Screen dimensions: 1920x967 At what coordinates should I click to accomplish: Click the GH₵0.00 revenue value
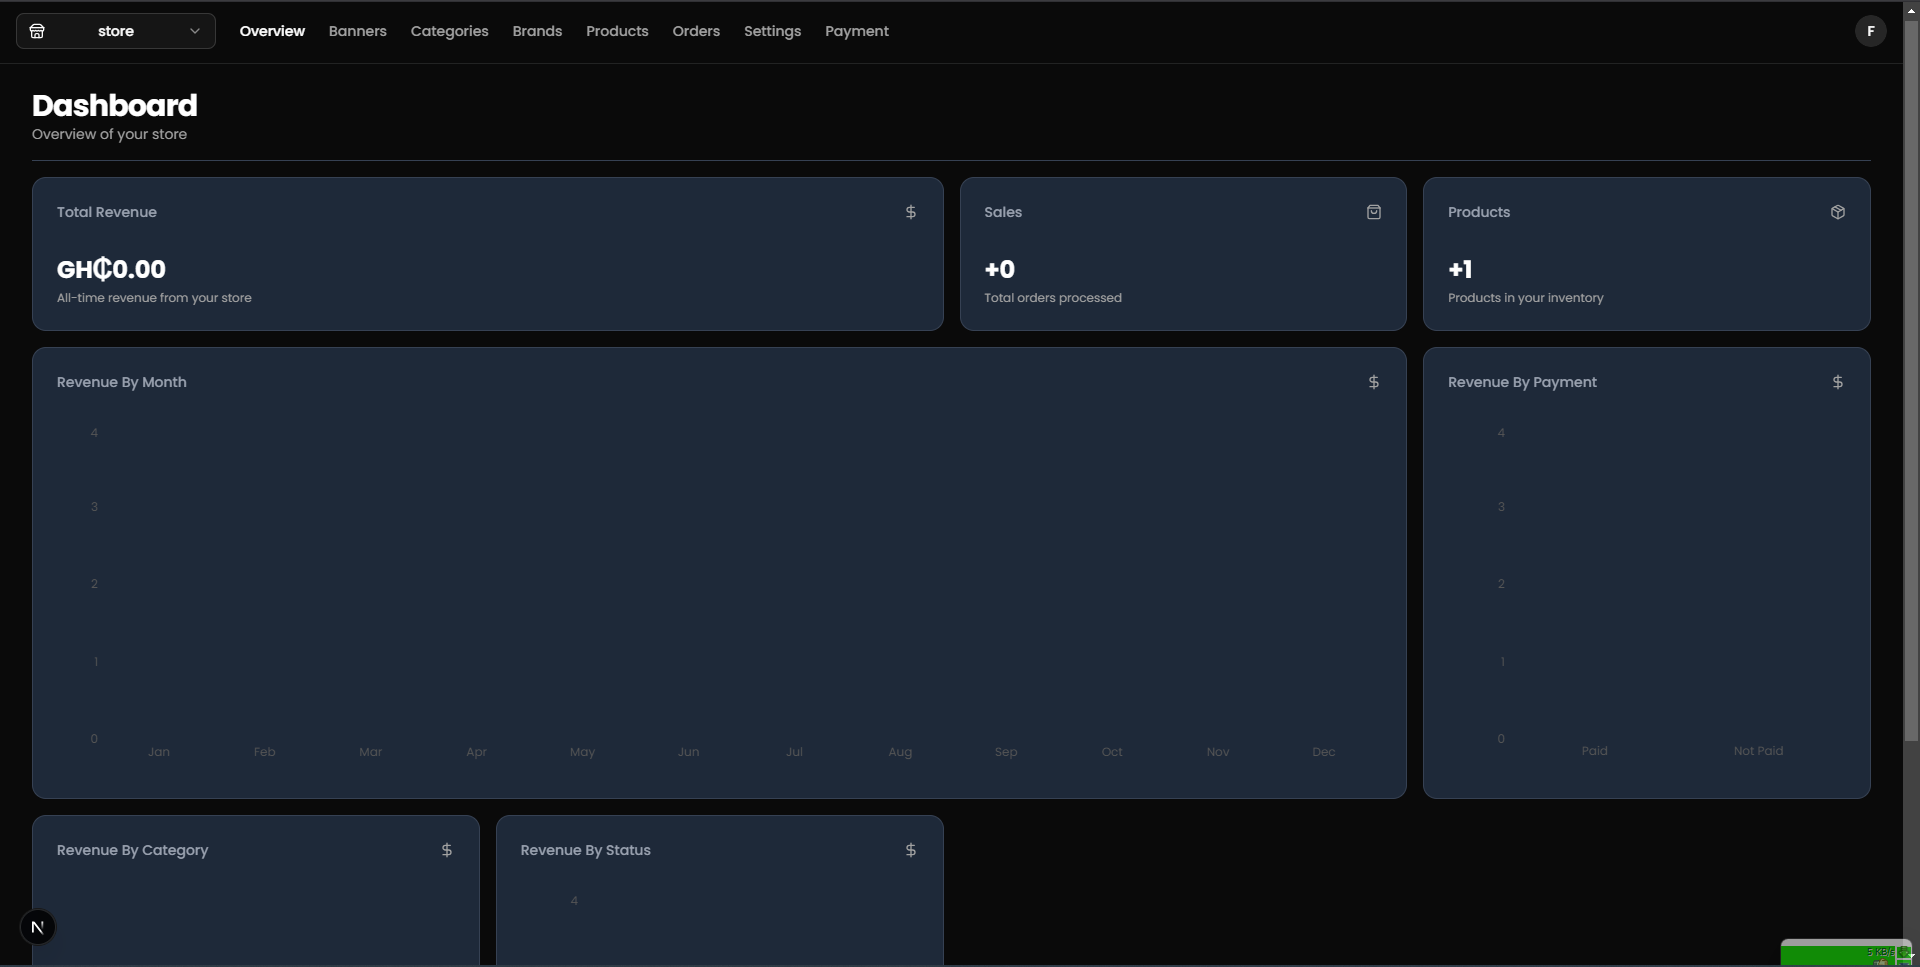coord(111,269)
